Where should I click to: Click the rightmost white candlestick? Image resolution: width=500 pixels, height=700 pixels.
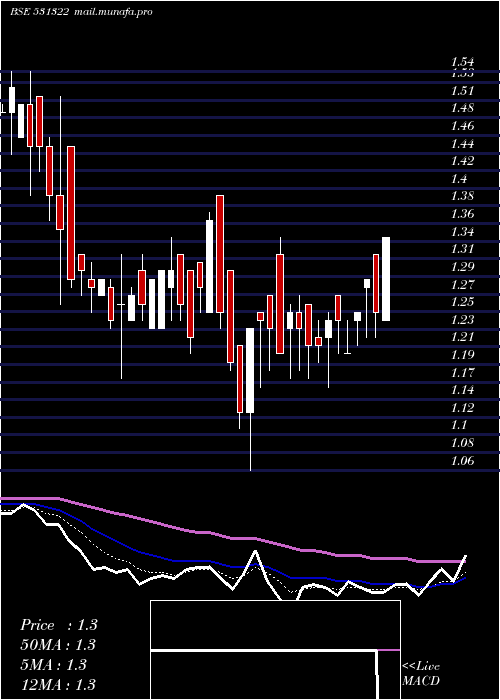pyautogui.click(x=386, y=279)
